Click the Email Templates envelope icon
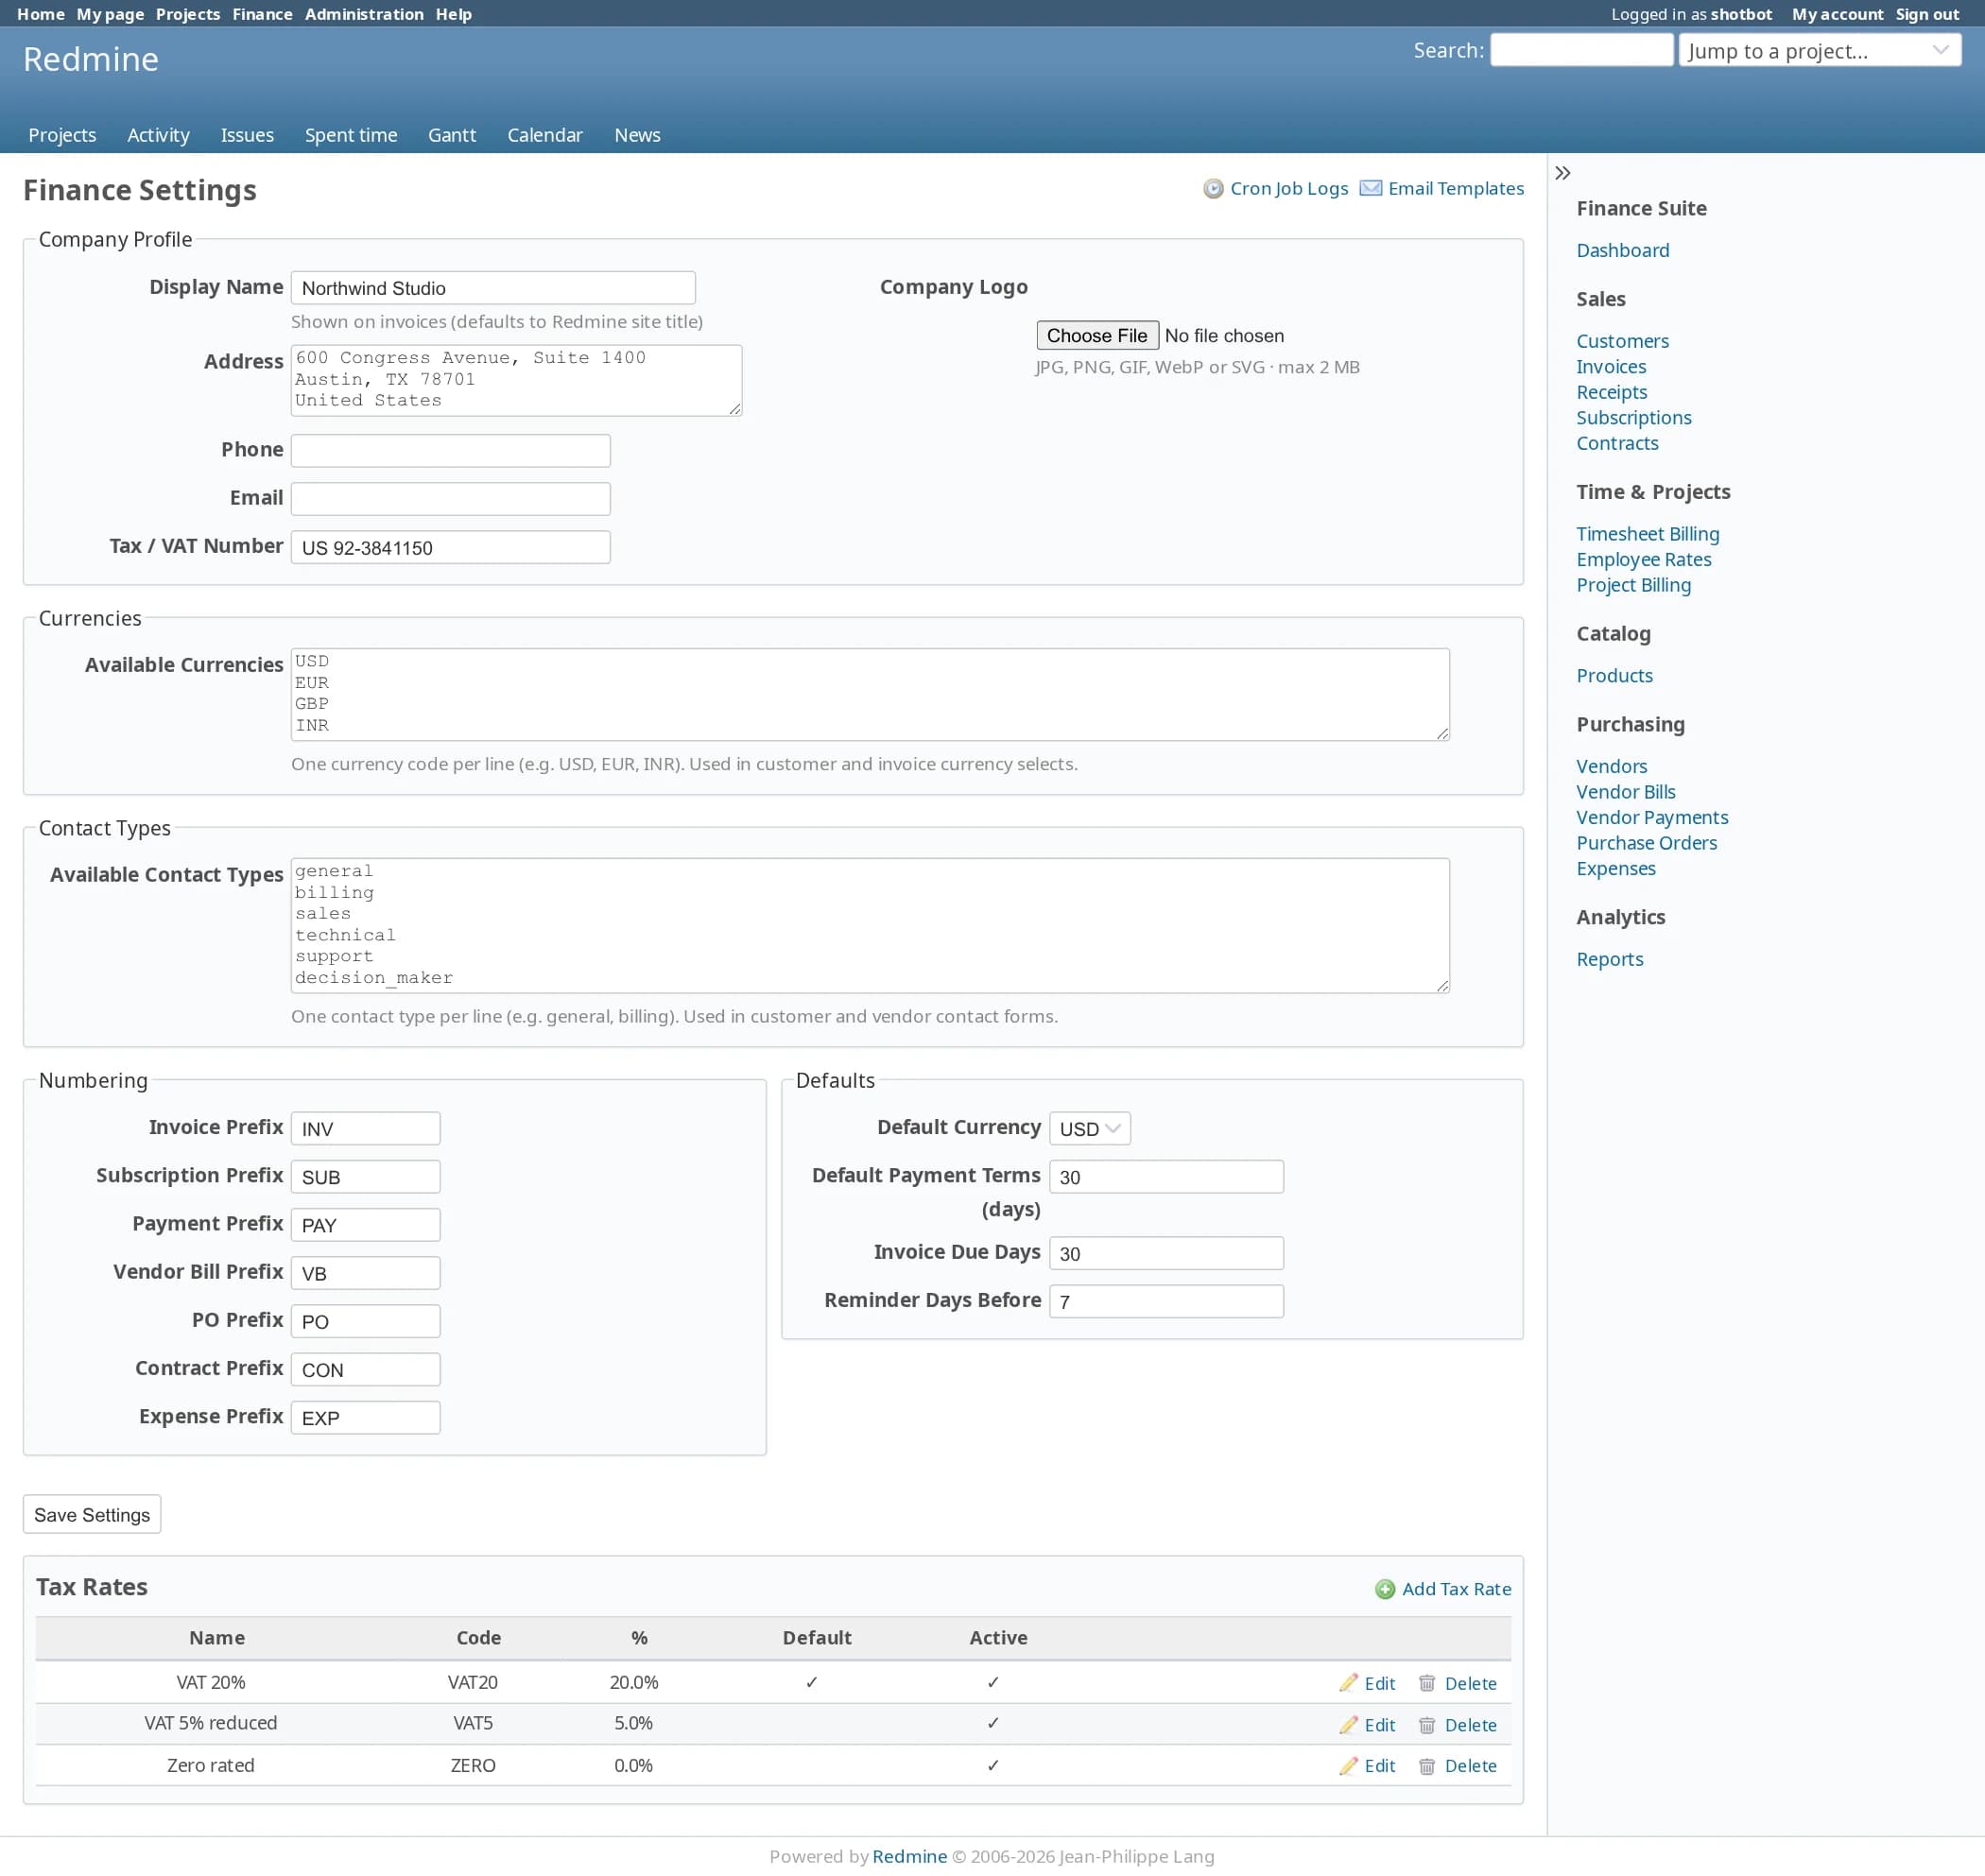The height and width of the screenshot is (1876, 1985). [x=1371, y=189]
